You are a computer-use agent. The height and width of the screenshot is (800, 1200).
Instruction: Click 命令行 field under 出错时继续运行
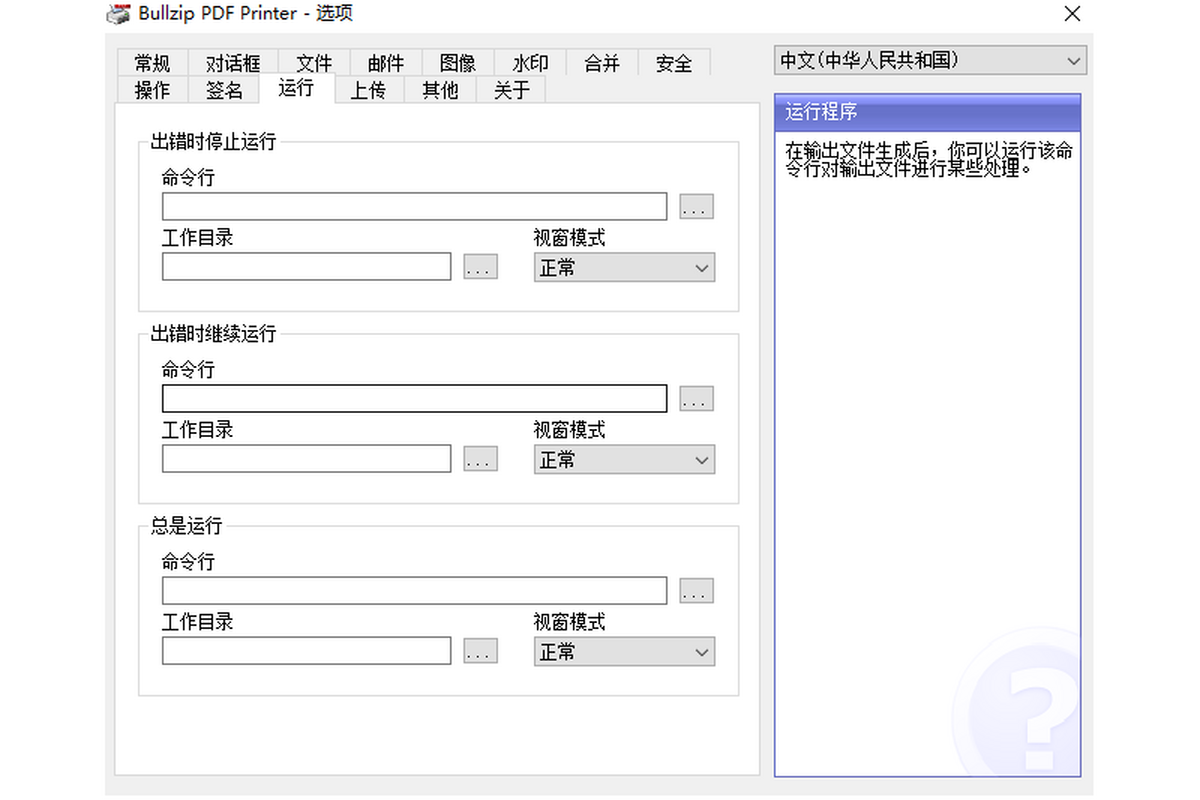click(x=414, y=398)
